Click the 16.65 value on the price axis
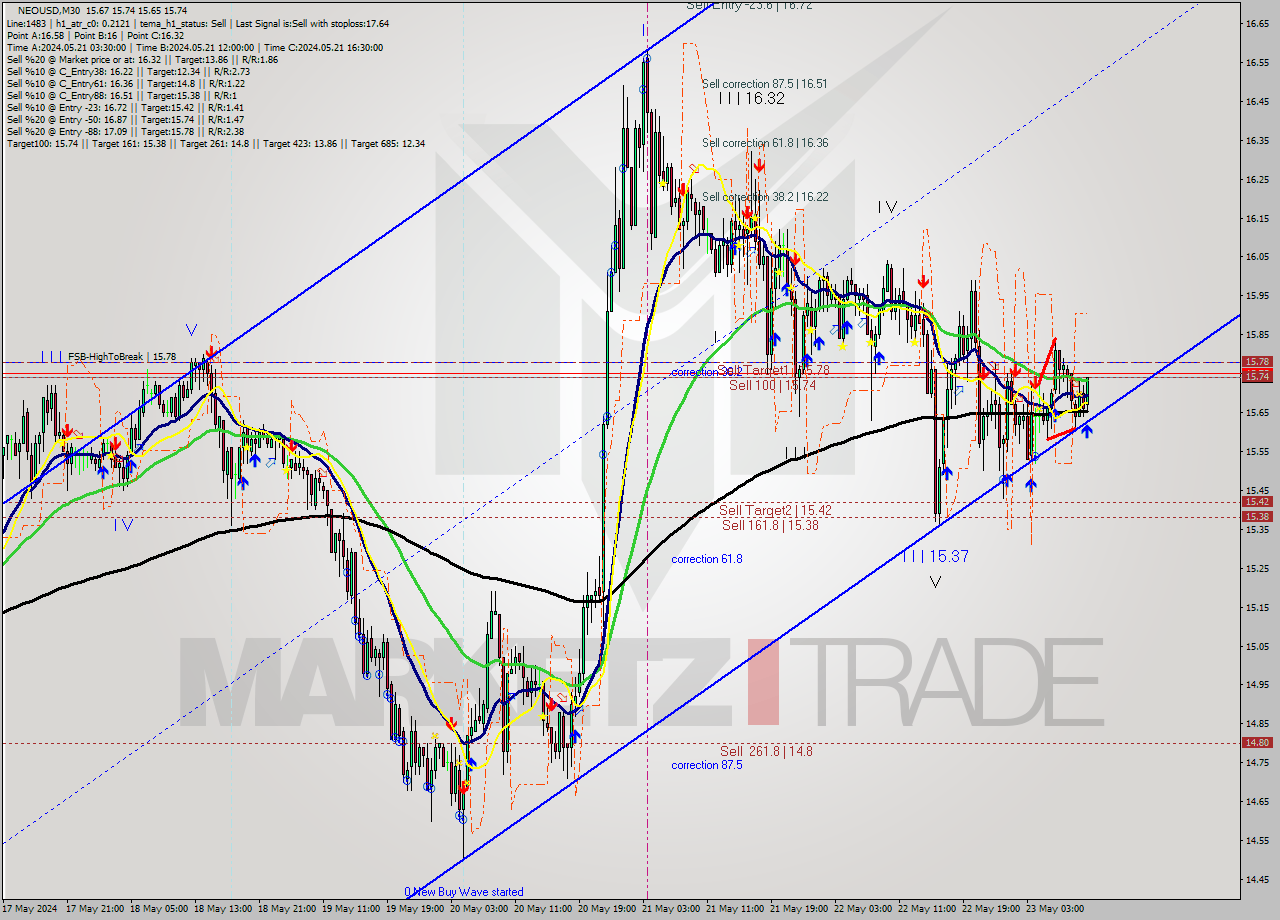This screenshot has height=920, width=1280. pyautogui.click(x=1257, y=23)
